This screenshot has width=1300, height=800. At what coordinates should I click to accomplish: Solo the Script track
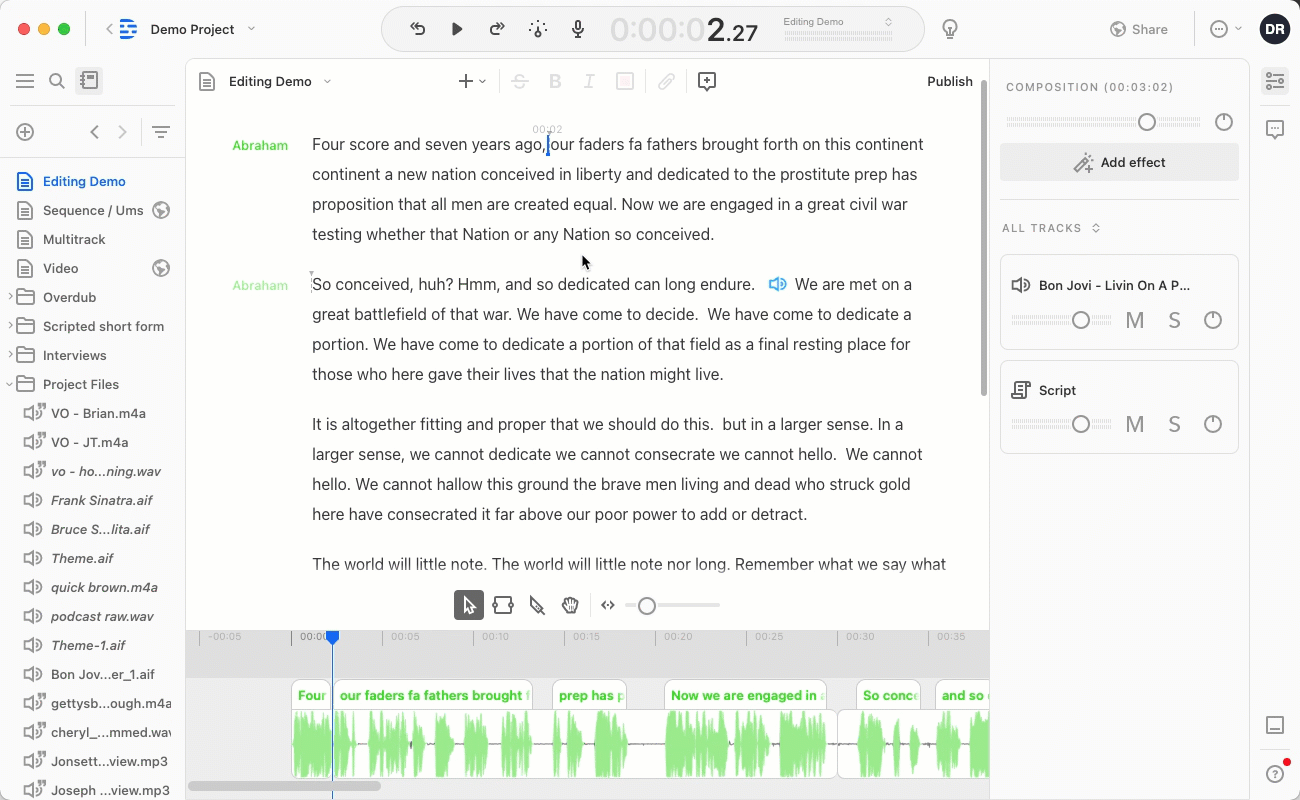1174,424
